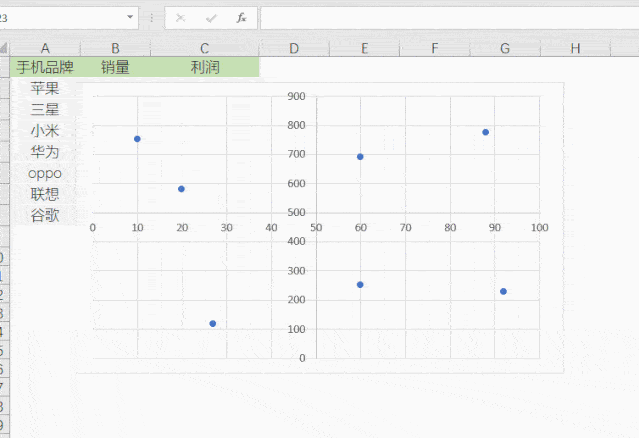
Task: Click the cell containing 小米
Action: coord(45,131)
